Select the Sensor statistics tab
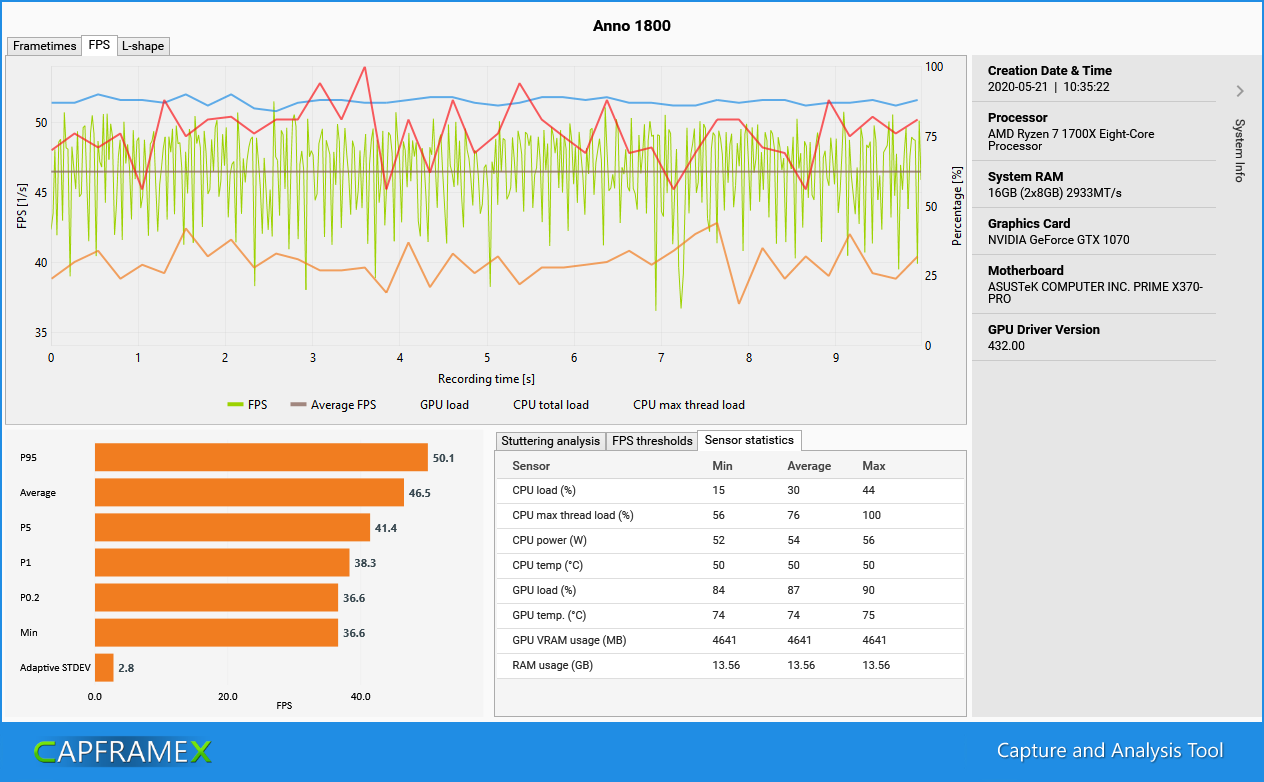The height and width of the screenshot is (782, 1264). click(x=749, y=440)
